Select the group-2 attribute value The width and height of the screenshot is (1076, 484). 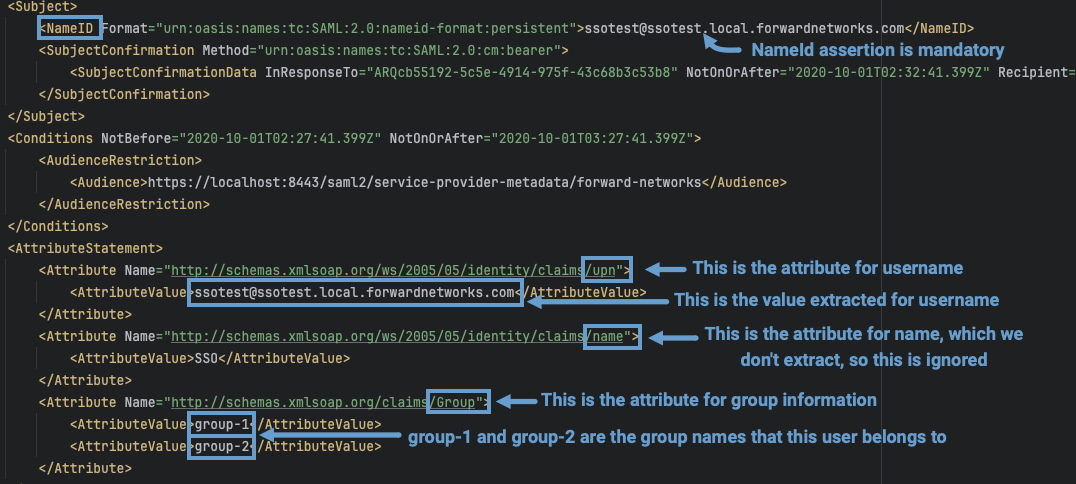222,446
